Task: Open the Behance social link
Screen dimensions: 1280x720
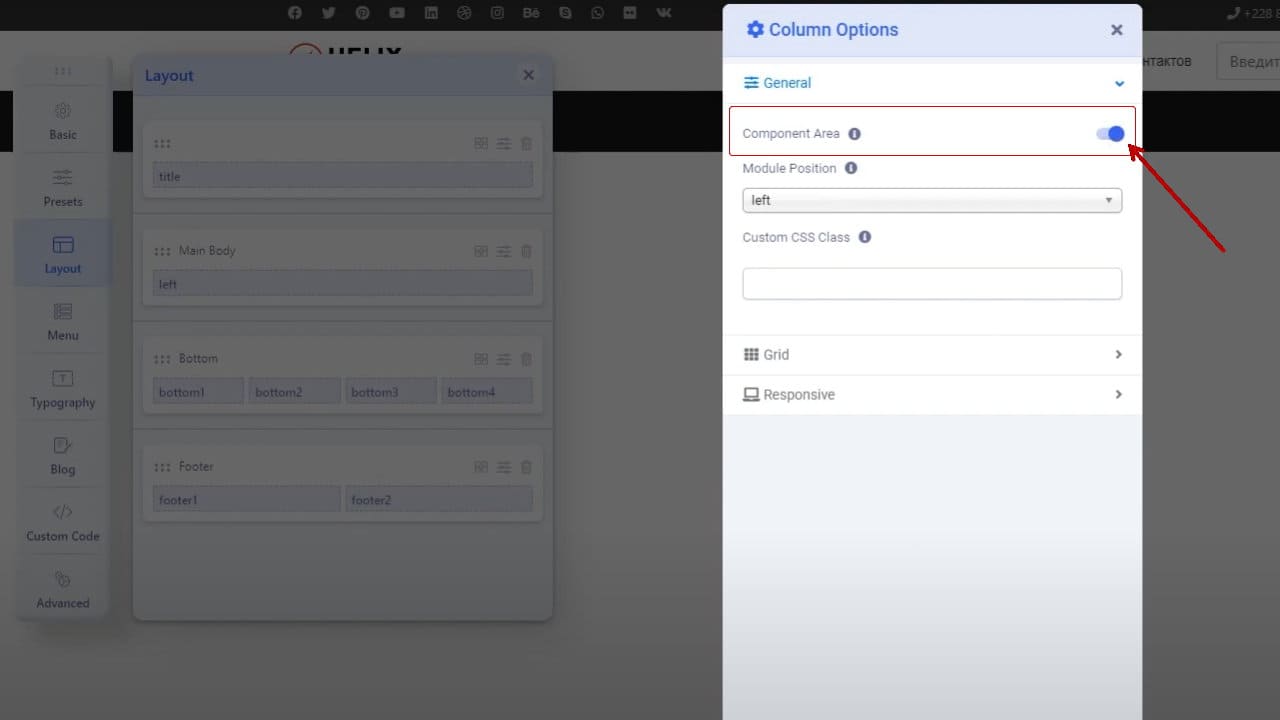Action: [x=530, y=13]
